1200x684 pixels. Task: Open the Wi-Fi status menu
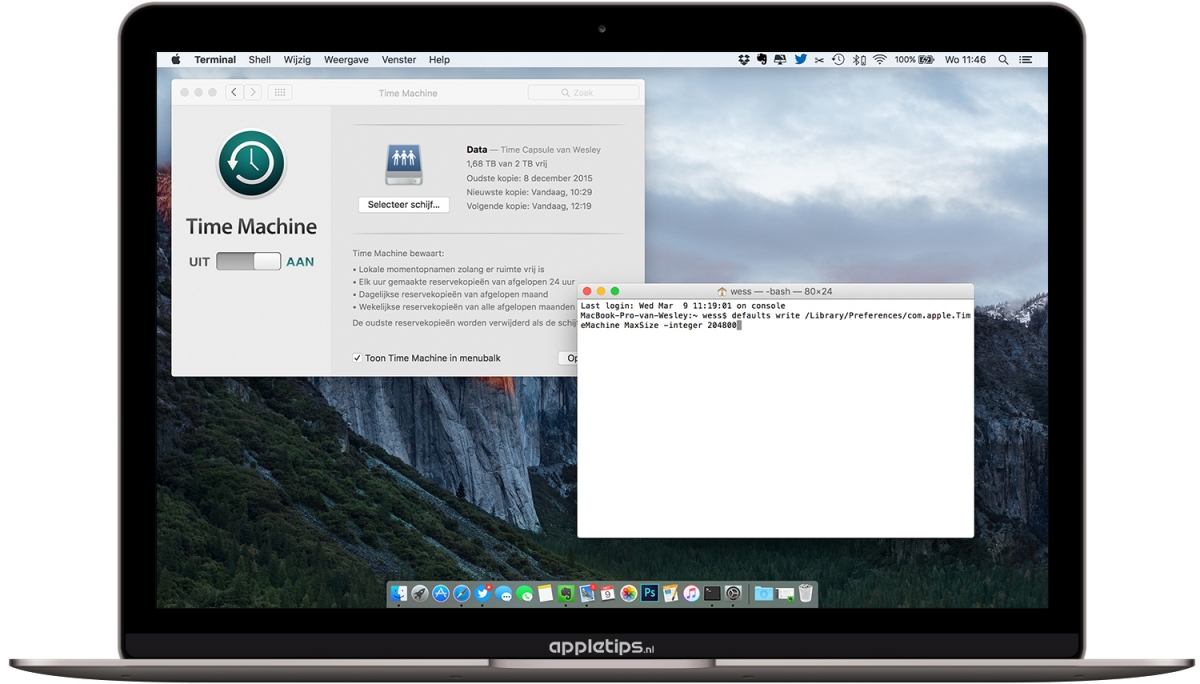880,60
